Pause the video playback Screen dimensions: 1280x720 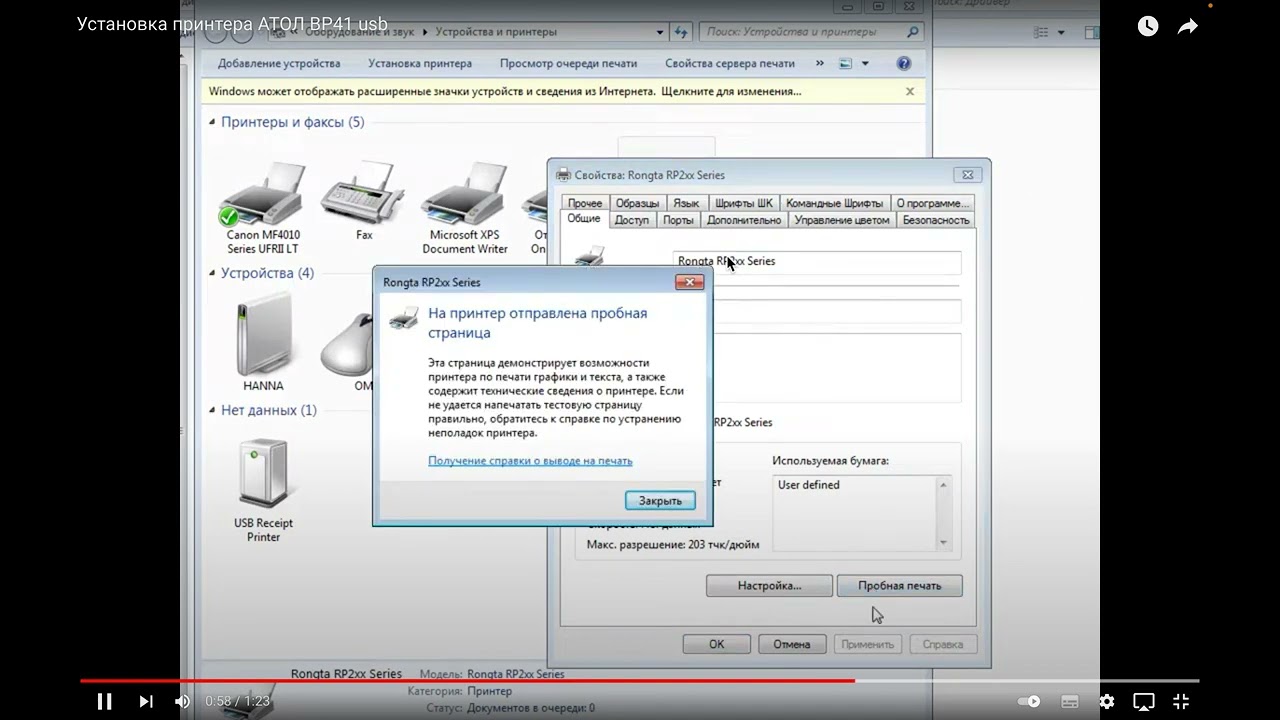click(104, 701)
